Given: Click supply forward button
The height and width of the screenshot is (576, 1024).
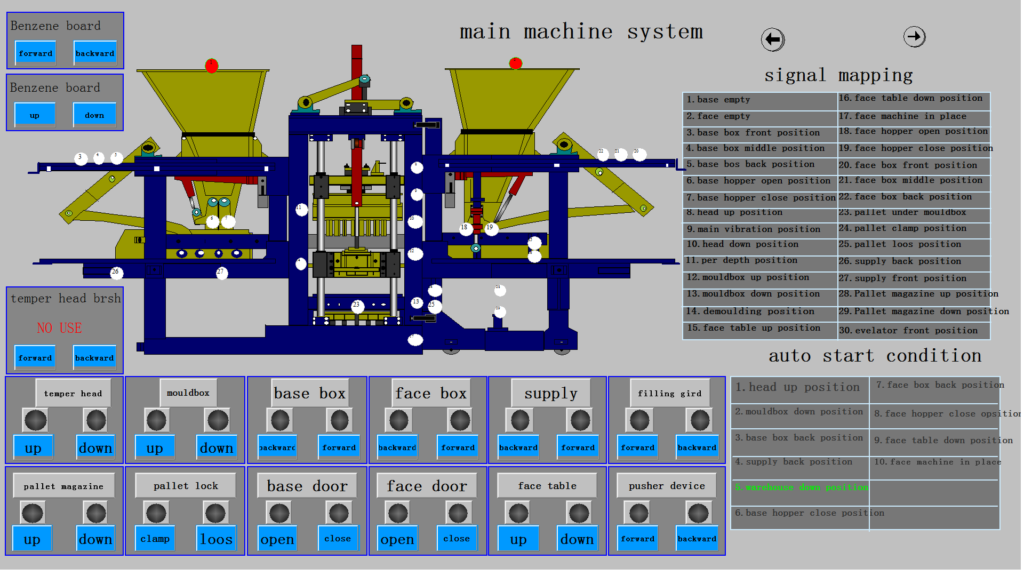Looking at the screenshot, I should click(579, 448).
